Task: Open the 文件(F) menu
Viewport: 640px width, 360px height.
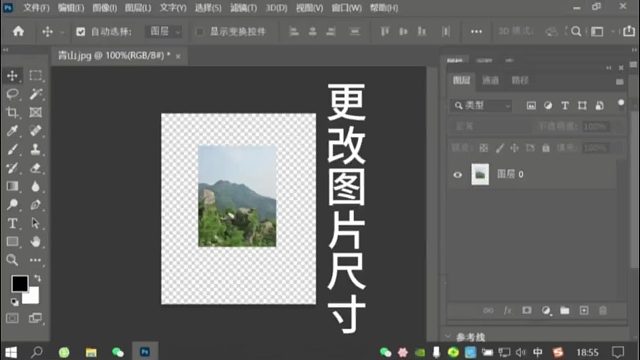Action: tap(36, 8)
